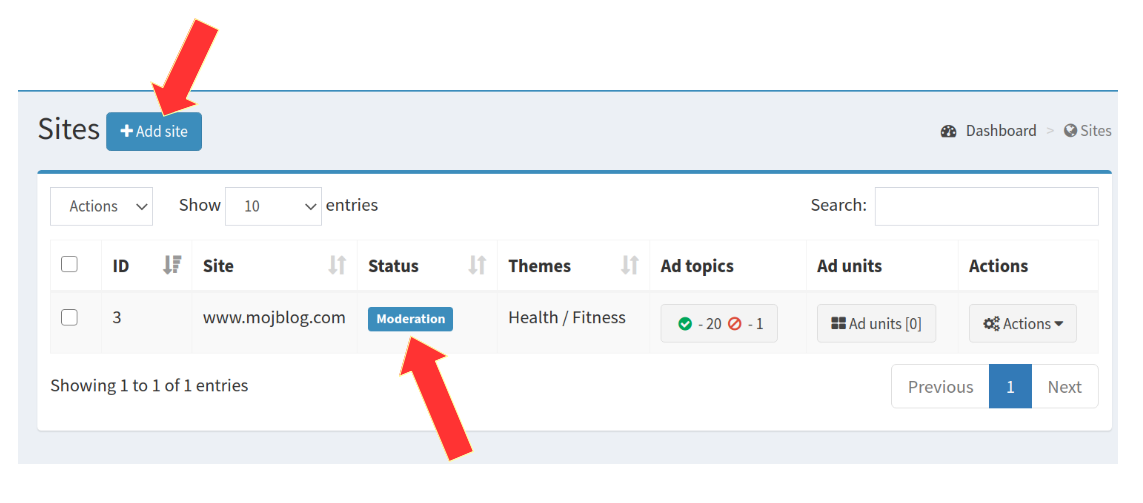The height and width of the screenshot is (503, 1143).
Task: Sort by Status column arrows
Action: pyautogui.click(x=477, y=265)
